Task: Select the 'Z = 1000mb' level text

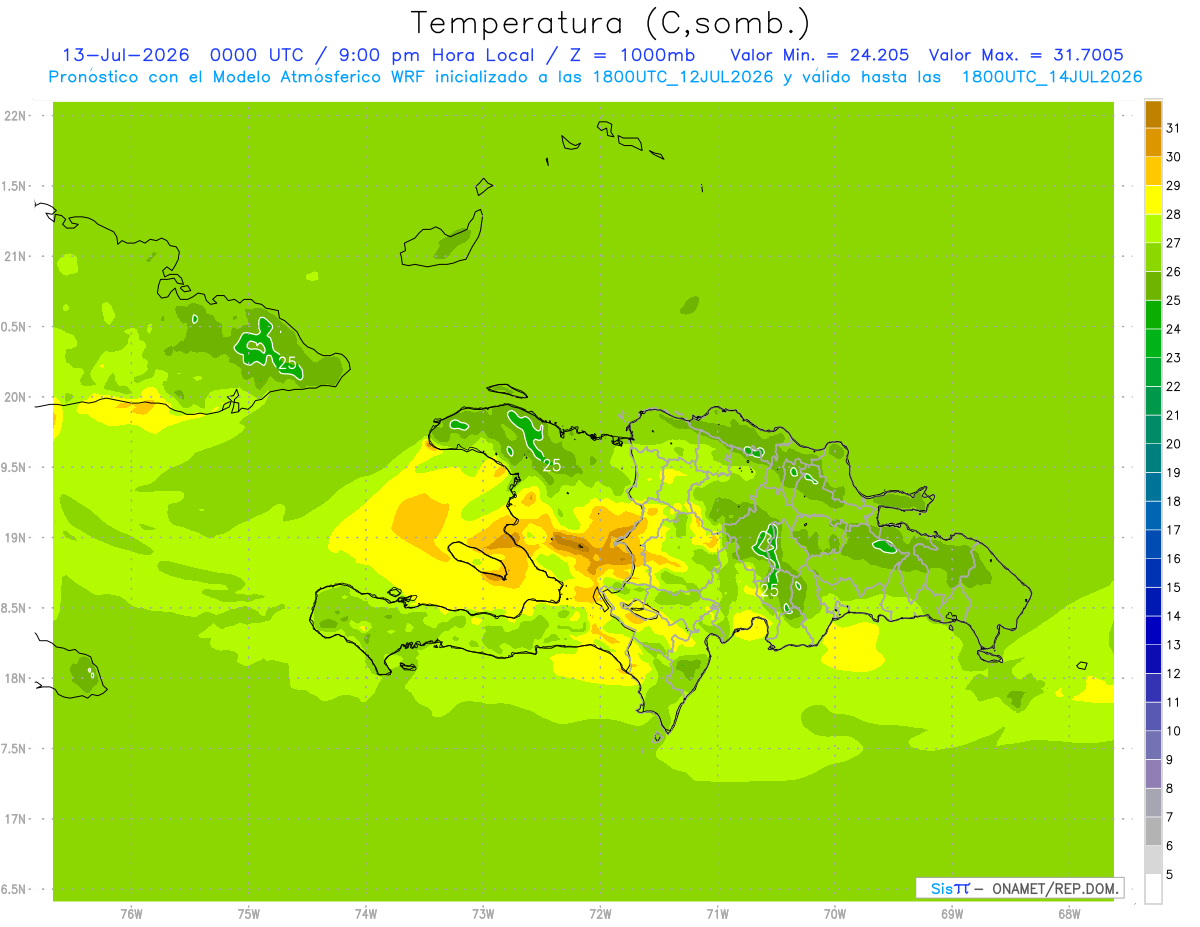Action: (632, 55)
